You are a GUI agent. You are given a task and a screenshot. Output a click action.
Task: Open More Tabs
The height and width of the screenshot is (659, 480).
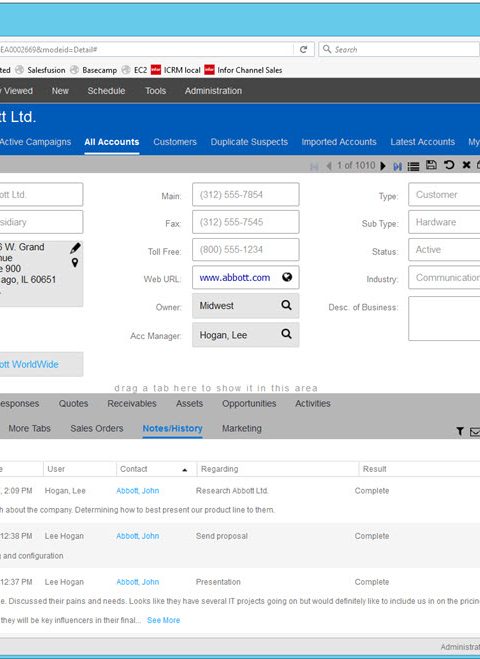point(29,428)
